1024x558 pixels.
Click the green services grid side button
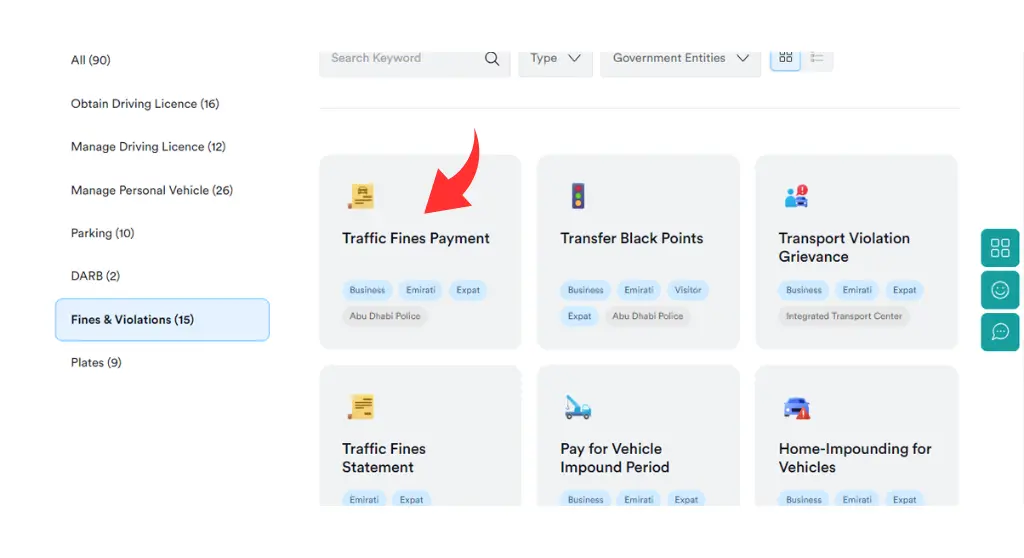click(1000, 248)
